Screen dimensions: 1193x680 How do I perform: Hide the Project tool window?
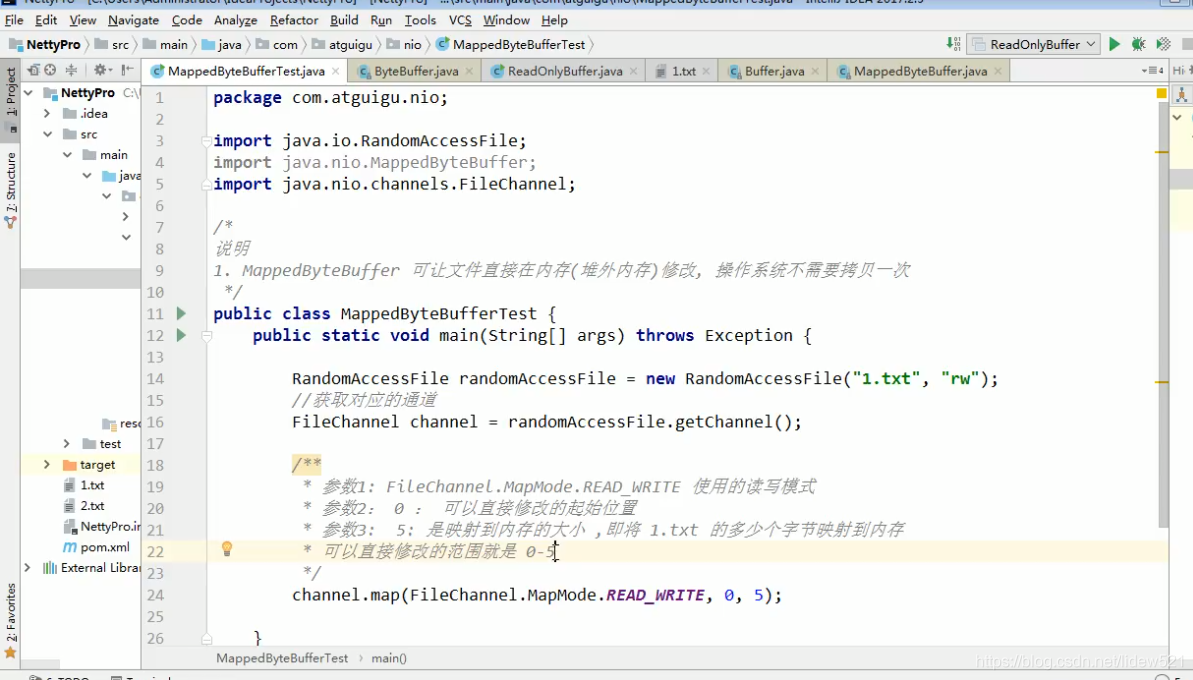tap(127, 70)
